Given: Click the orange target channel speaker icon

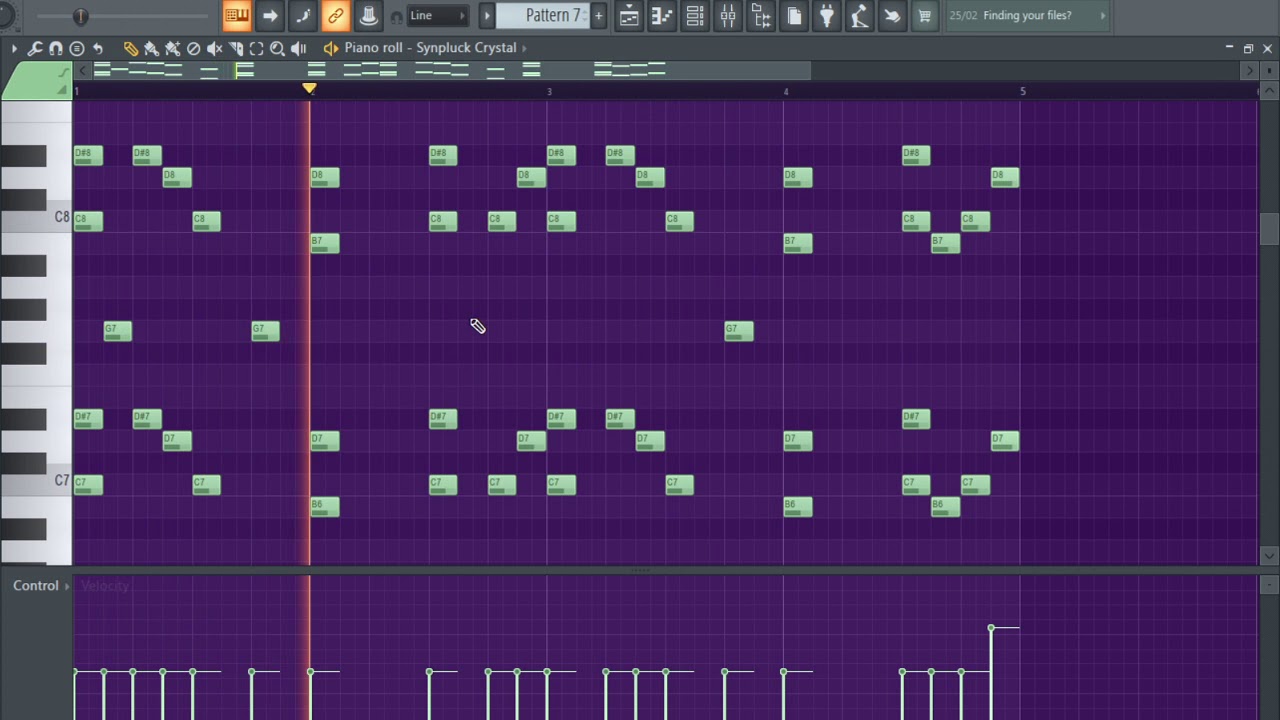Looking at the screenshot, I should (331, 48).
